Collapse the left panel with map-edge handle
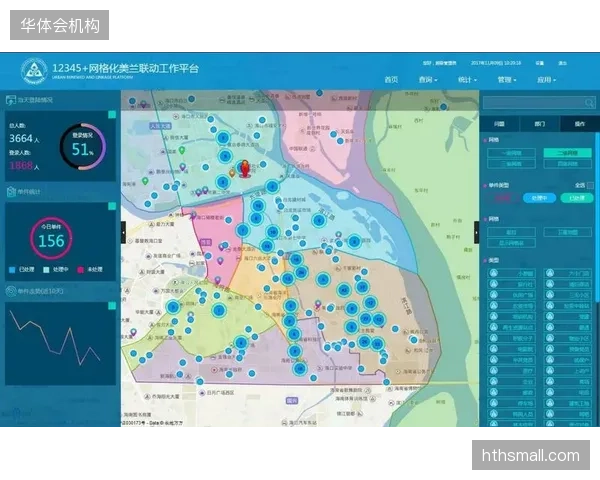The height and width of the screenshot is (480, 600). [124, 232]
